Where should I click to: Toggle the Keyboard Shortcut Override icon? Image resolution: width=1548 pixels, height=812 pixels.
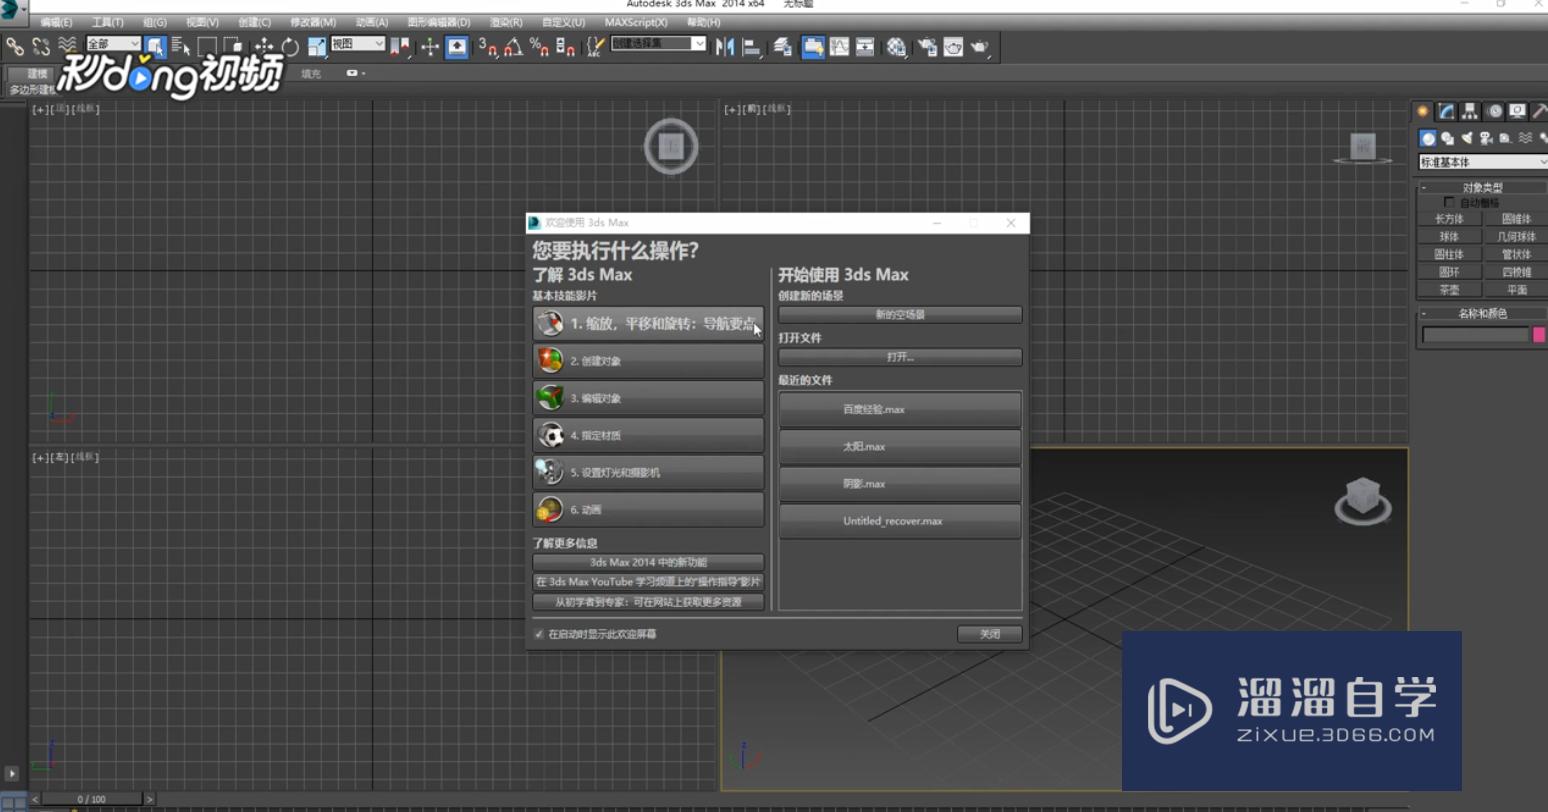(457, 46)
